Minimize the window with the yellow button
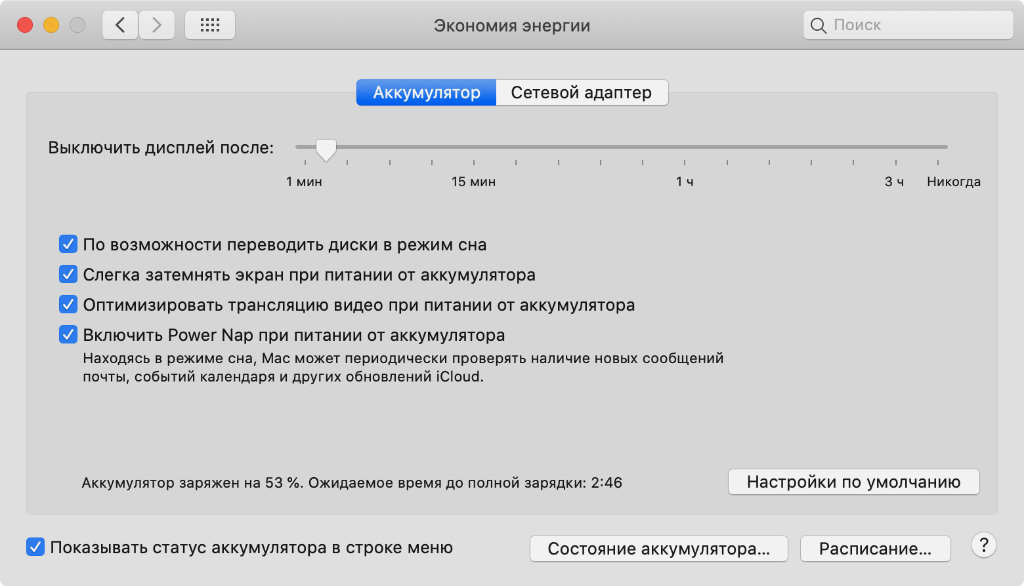 point(51,25)
